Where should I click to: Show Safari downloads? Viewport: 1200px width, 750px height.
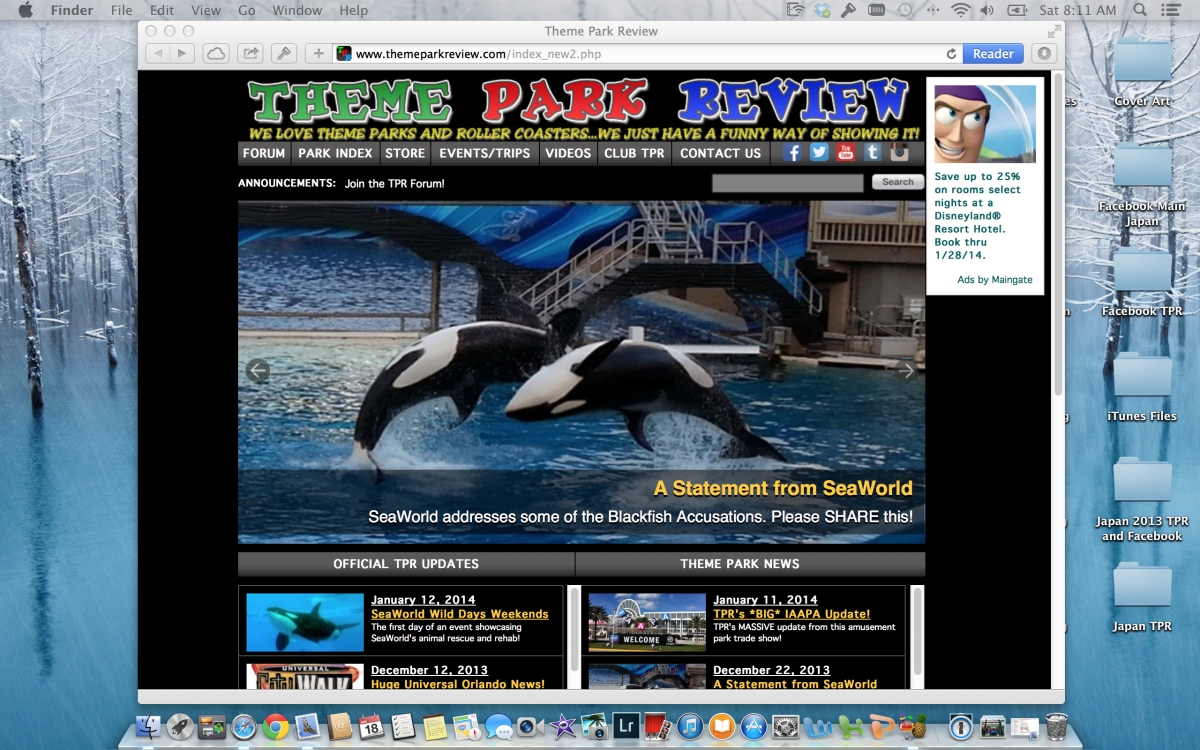(x=1043, y=54)
